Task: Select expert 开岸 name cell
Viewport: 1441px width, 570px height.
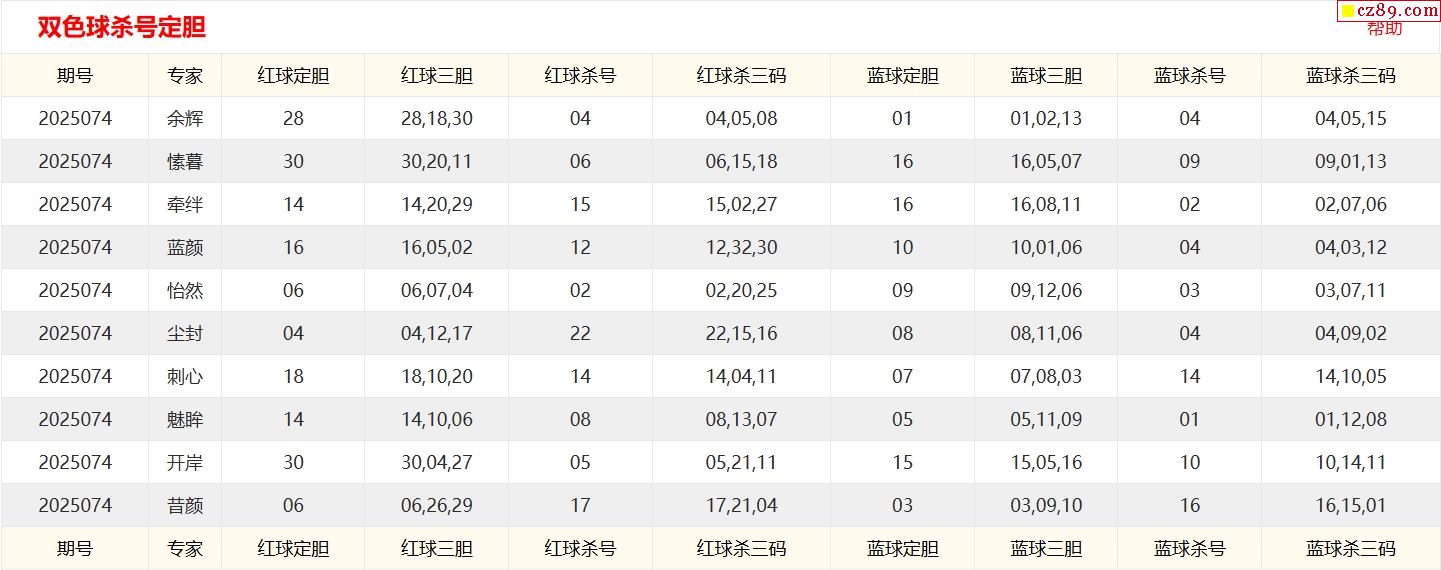Action: tap(185, 462)
